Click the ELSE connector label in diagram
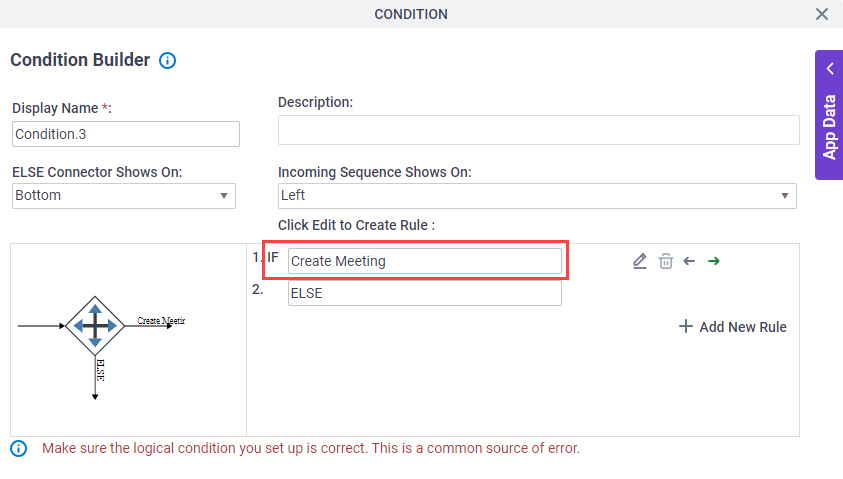This screenshot has width=843, height=479. pyautogui.click(x=101, y=370)
